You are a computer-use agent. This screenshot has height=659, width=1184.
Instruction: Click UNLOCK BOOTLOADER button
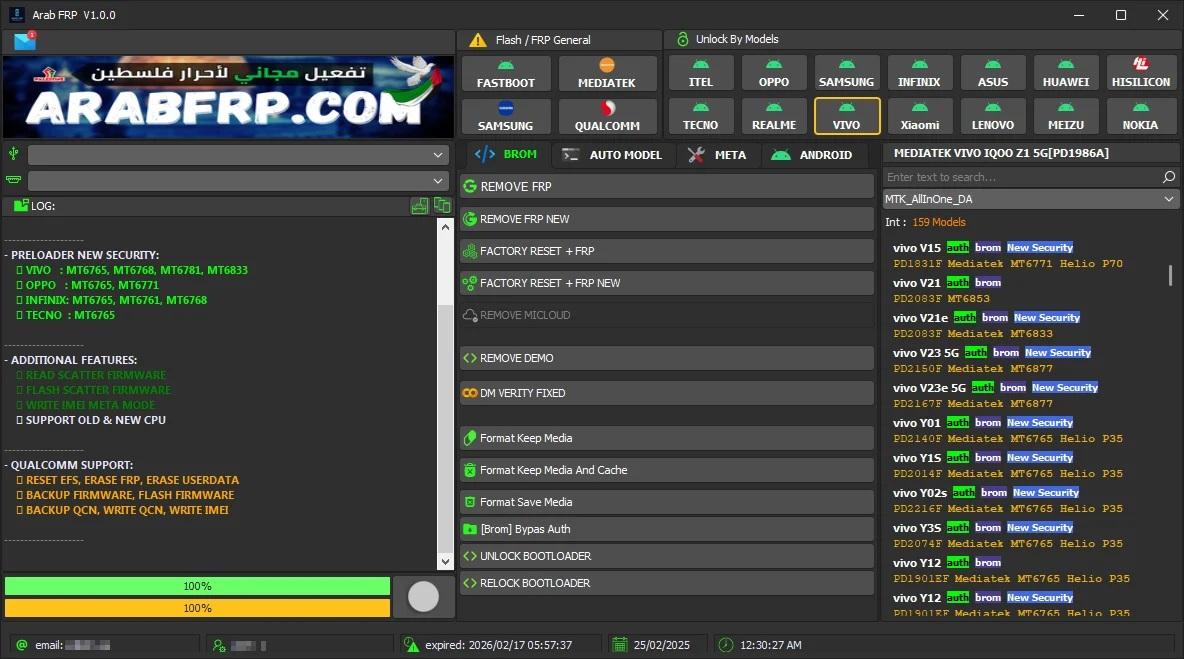[666, 556]
